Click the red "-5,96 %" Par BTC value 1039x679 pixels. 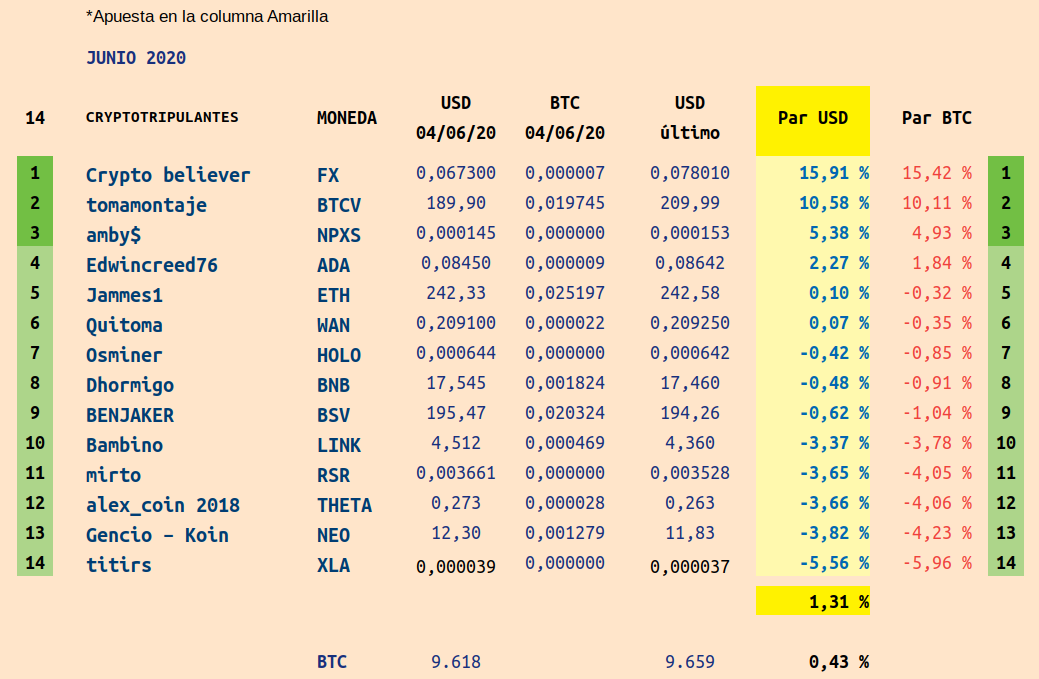point(936,563)
